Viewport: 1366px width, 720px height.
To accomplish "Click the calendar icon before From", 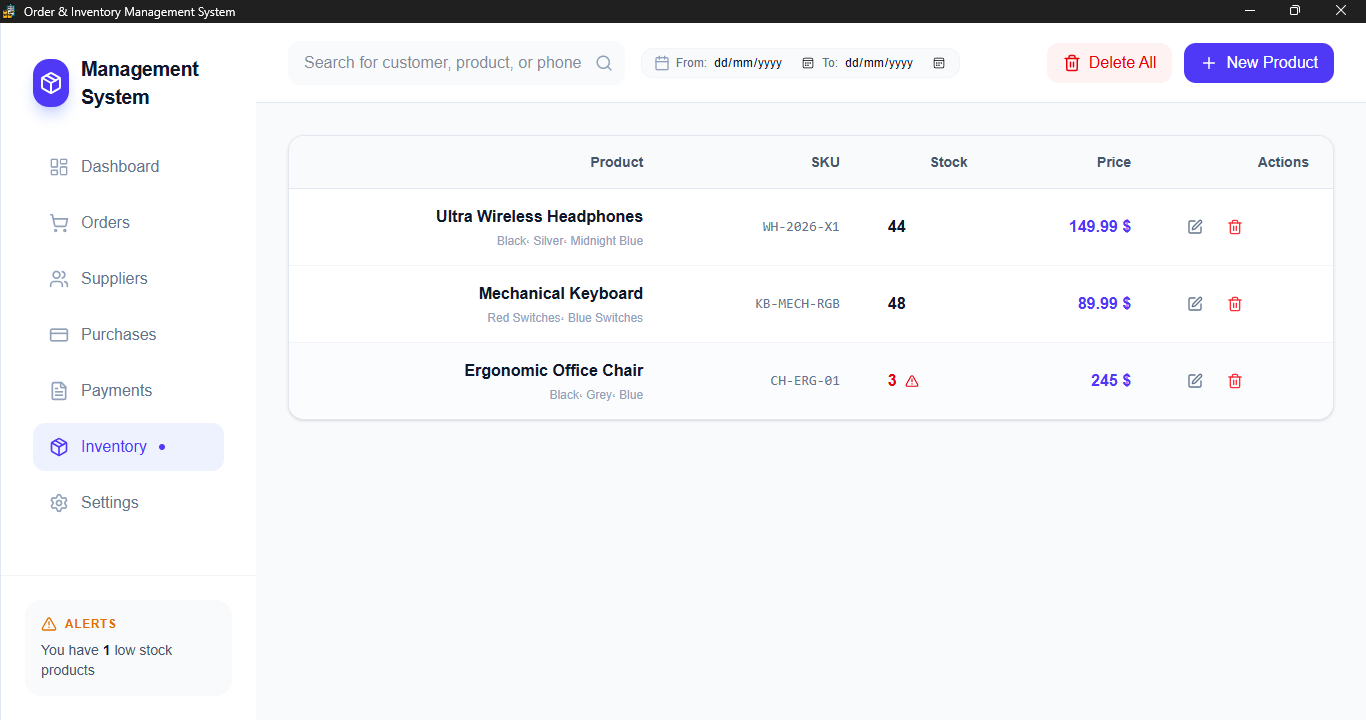I will [x=662, y=63].
